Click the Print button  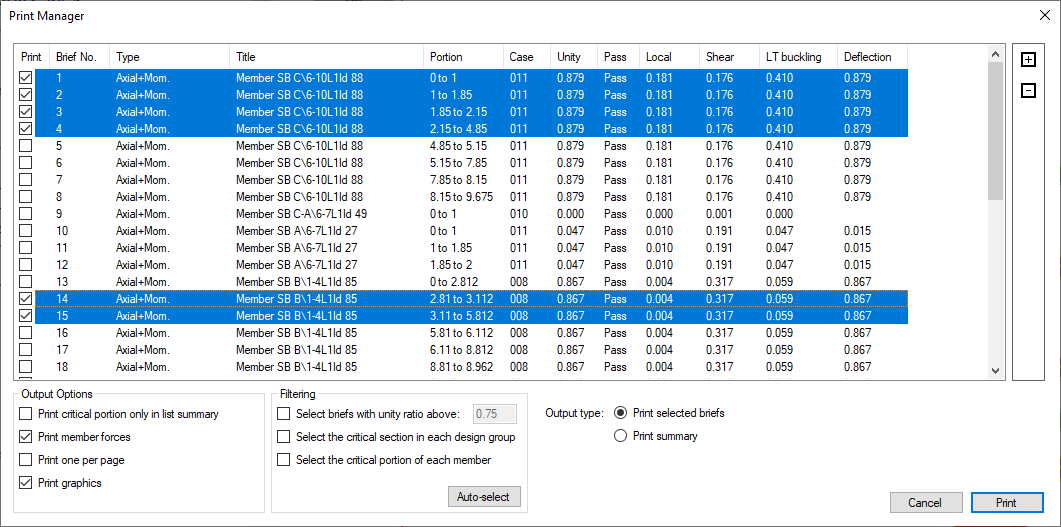[1006, 503]
